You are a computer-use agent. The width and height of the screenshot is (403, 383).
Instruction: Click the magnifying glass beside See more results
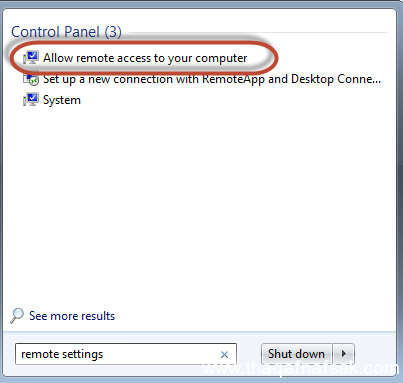[17, 315]
